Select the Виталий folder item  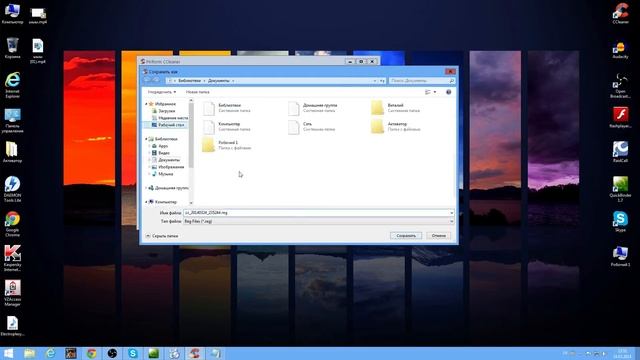pos(396,108)
